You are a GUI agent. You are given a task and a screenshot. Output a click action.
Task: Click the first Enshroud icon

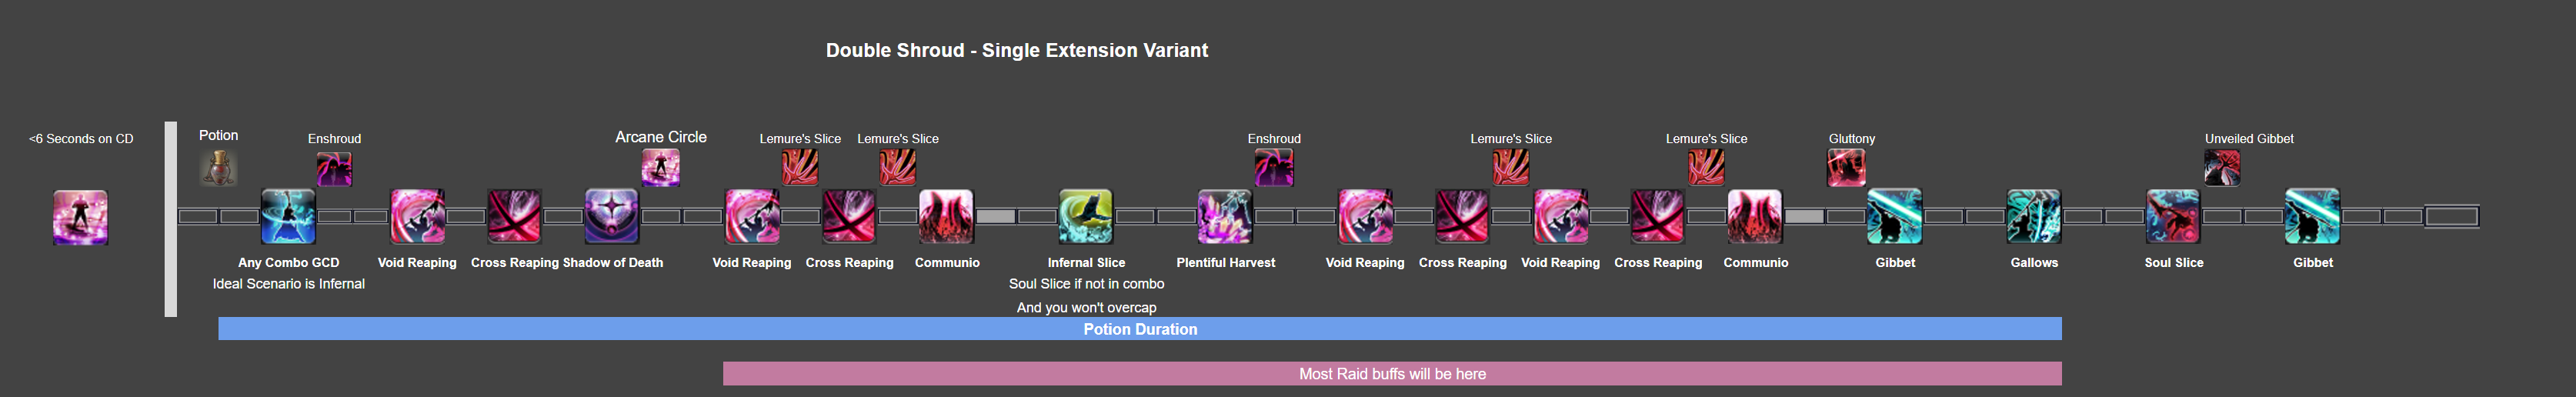pos(334,168)
